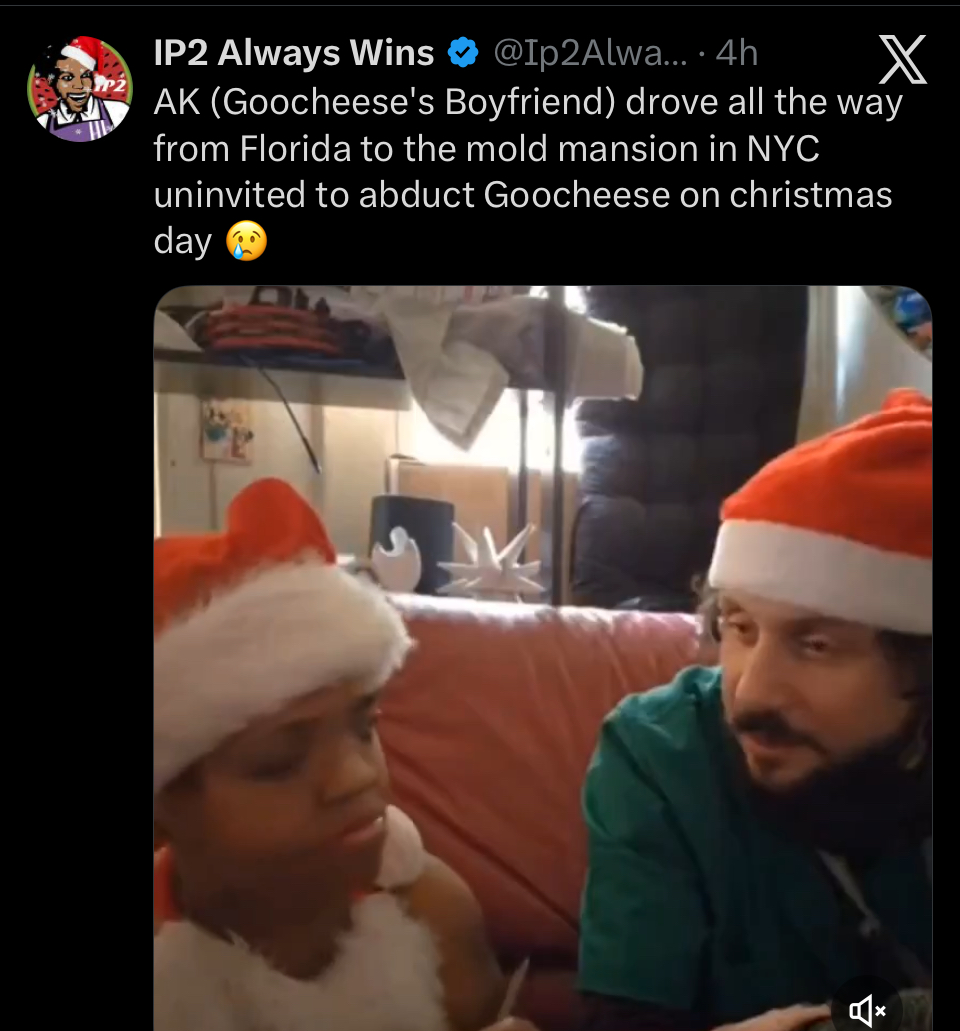Click the bearded man's Santa hat in video

coord(825,514)
